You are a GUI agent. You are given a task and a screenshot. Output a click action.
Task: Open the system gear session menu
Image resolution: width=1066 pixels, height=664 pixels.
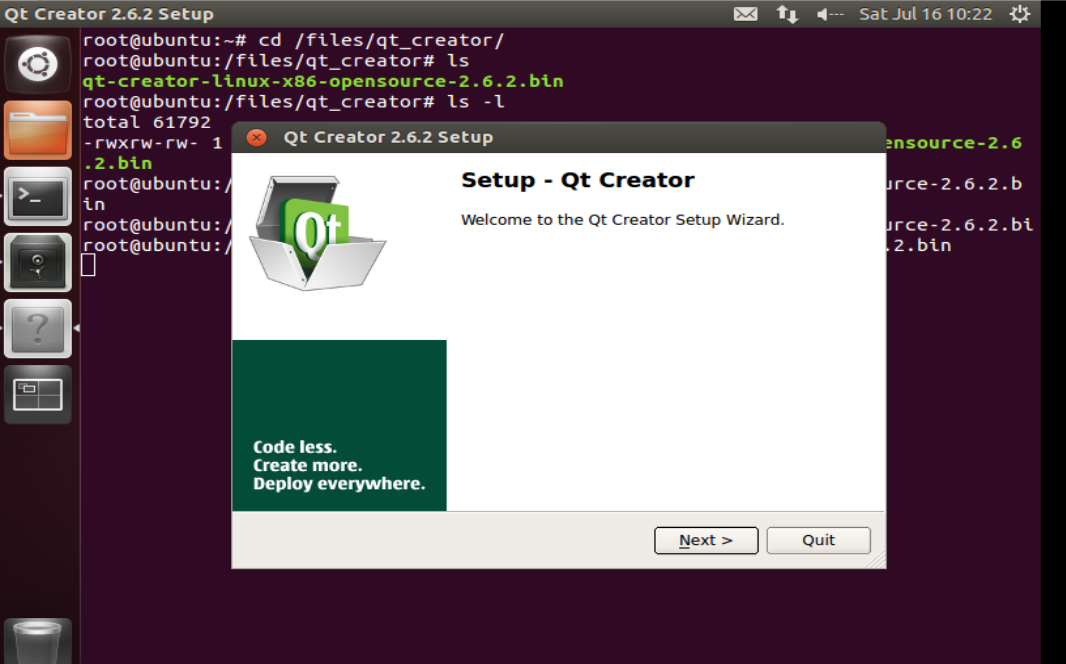(1020, 14)
